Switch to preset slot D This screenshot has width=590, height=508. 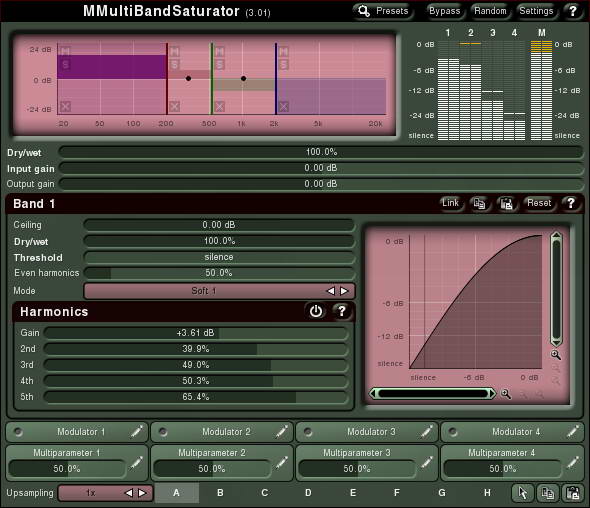click(x=308, y=493)
